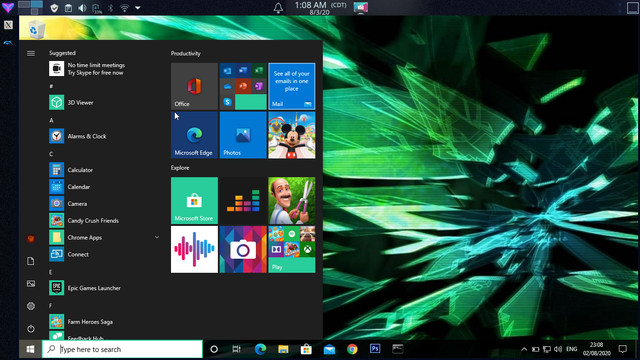The height and width of the screenshot is (360, 640).
Task: Open the Windows battery tray icon
Action: pos(536,349)
